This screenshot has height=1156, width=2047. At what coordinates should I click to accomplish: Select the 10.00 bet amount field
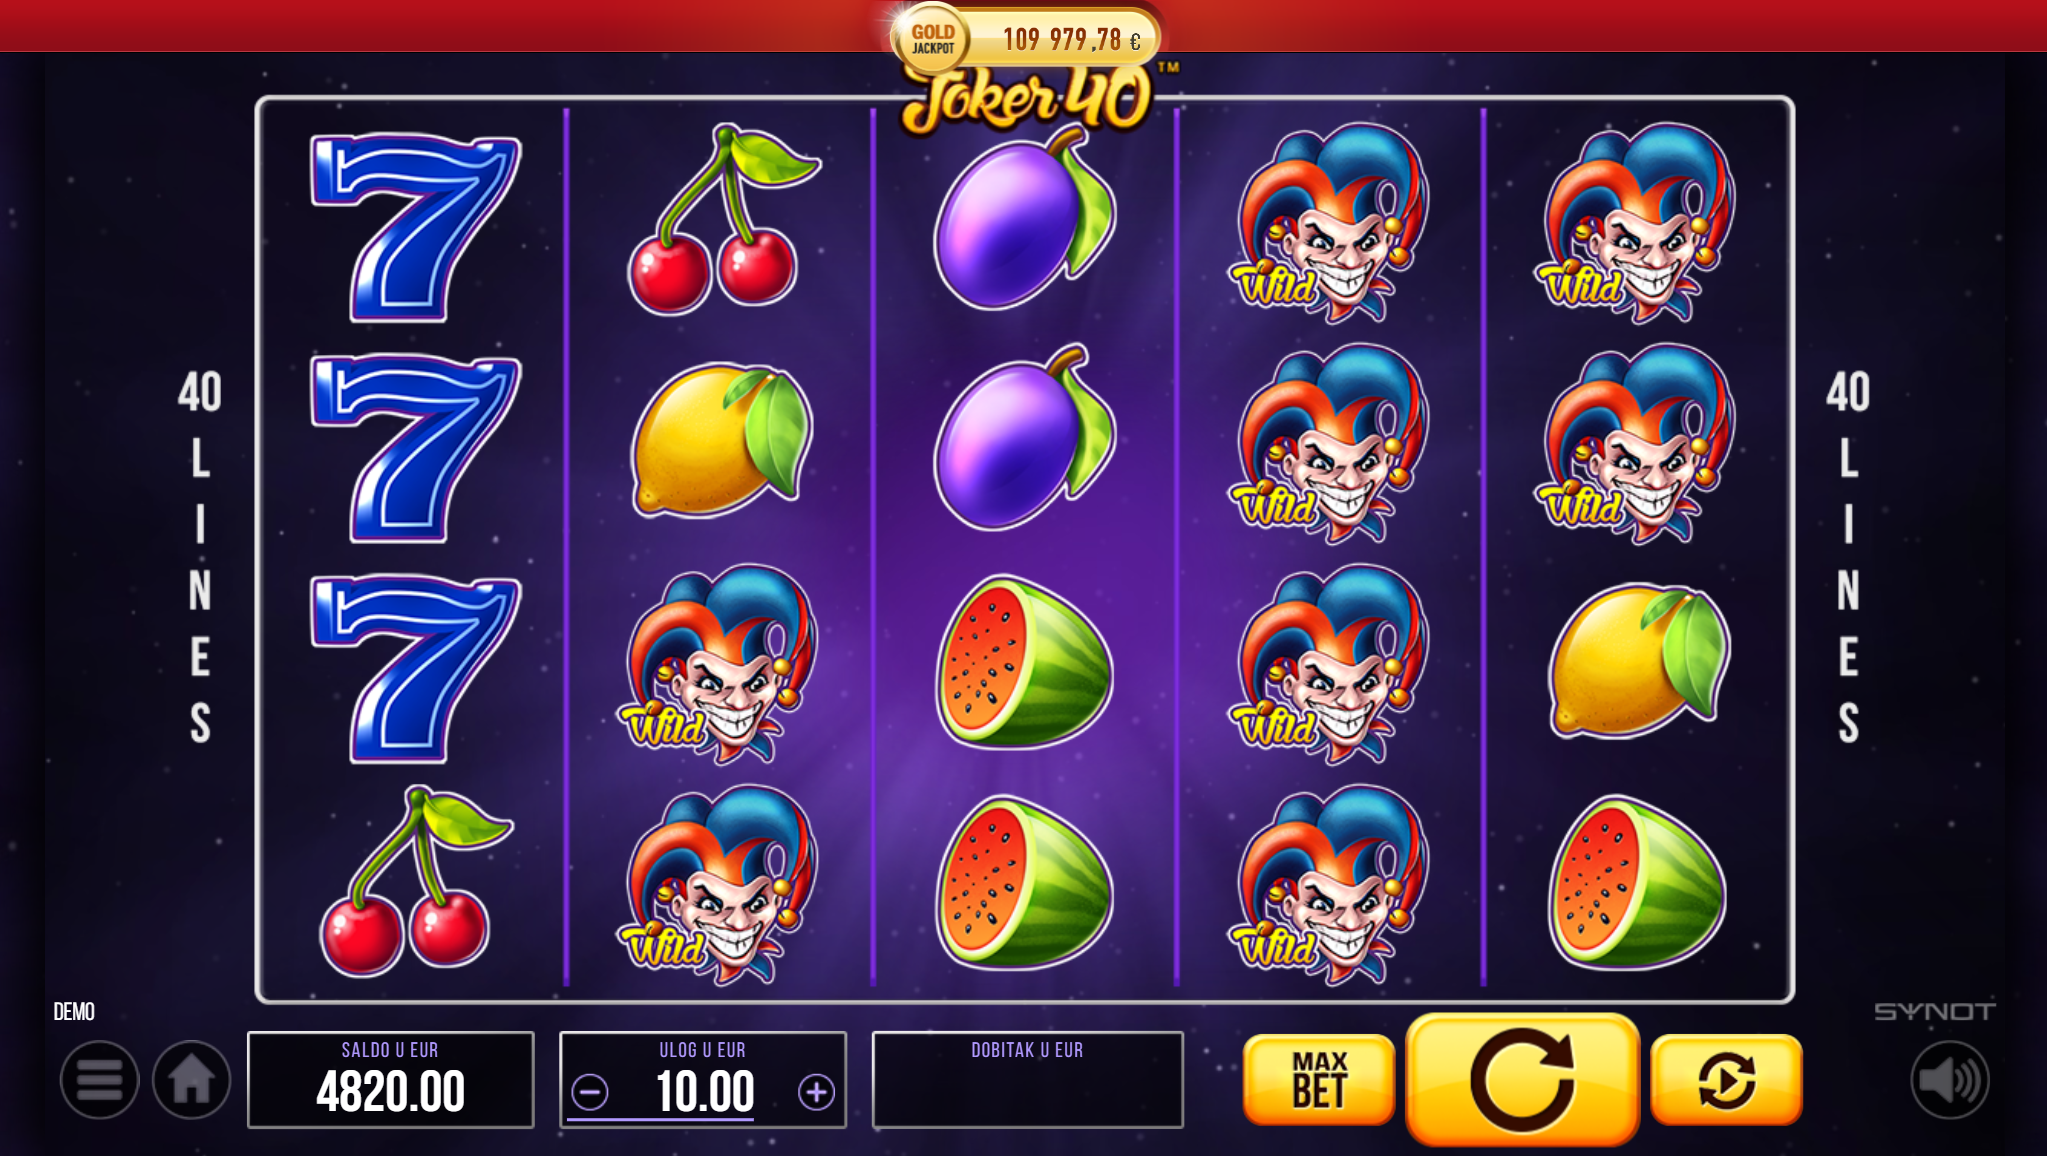tap(704, 1091)
